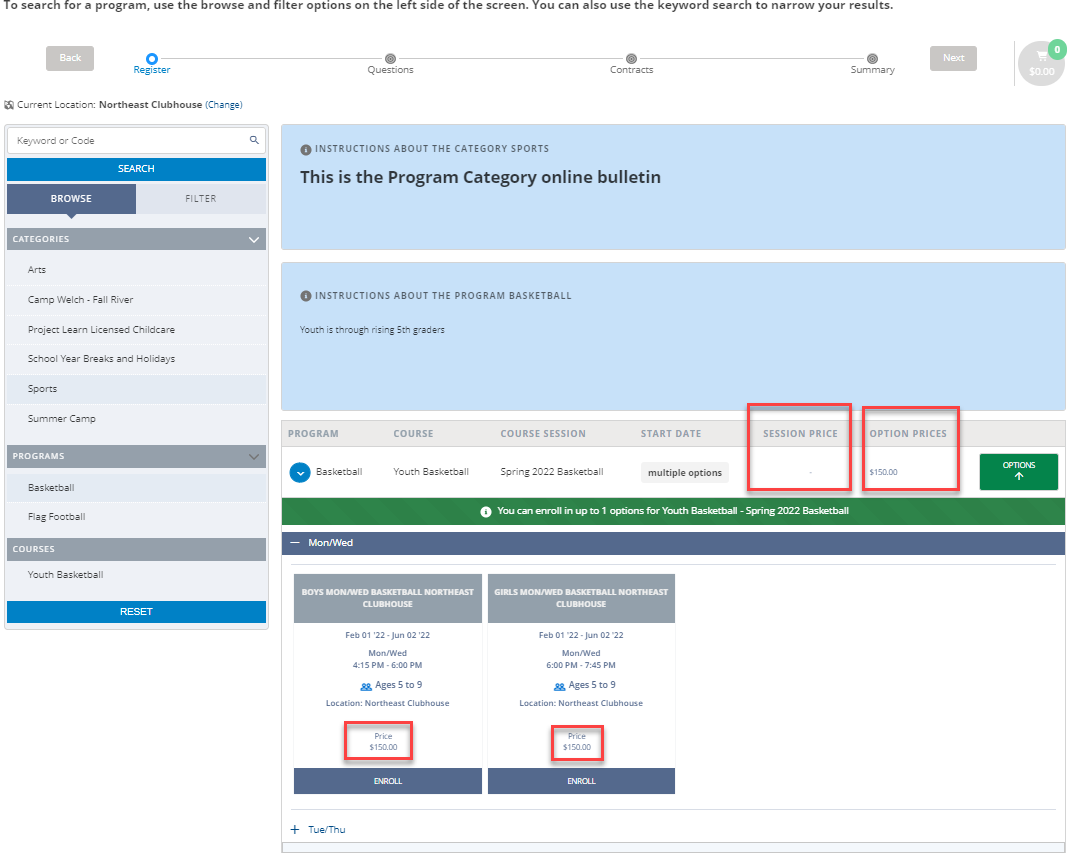The height and width of the screenshot is (860, 1075).
Task: Click the location icon beside Current Location
Action: (x=9, y=104)
